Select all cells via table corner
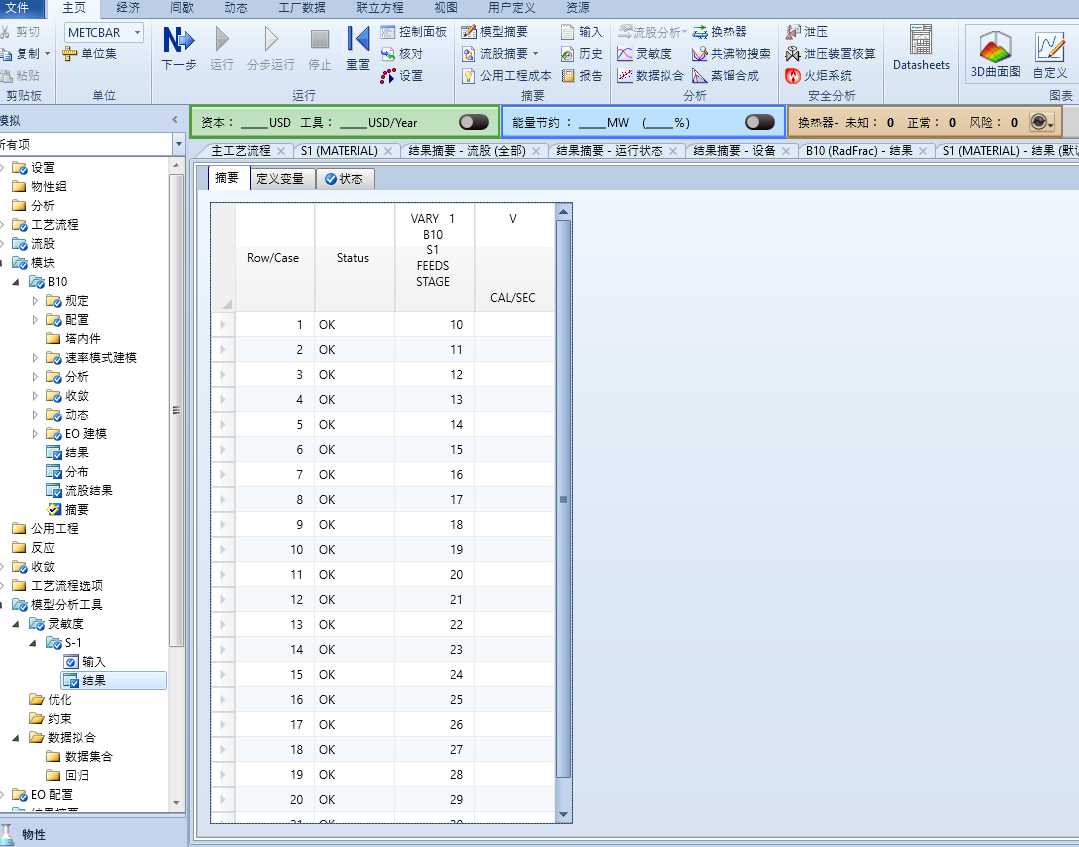The image size is (1079, 847). [x=223, y=257]
